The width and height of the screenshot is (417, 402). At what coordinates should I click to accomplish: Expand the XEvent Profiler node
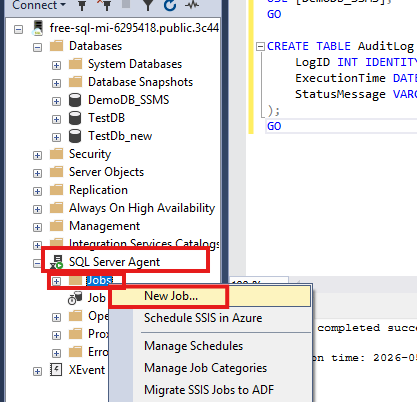[37, 372]
